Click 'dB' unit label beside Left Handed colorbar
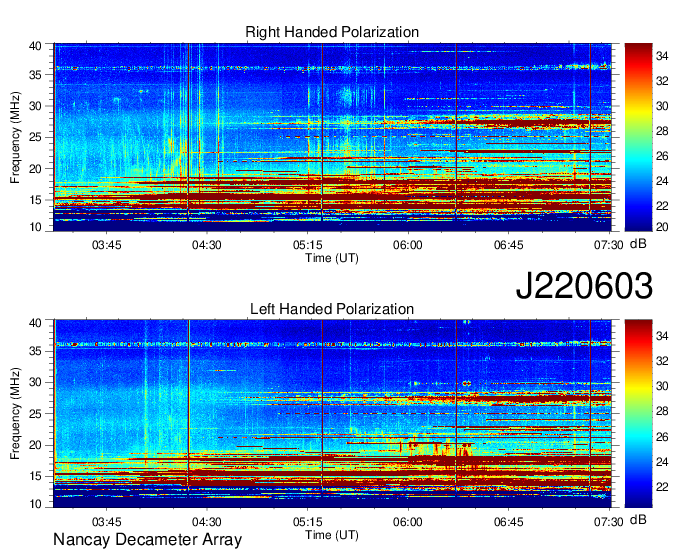Screen dimensions: 680x552 638,519
